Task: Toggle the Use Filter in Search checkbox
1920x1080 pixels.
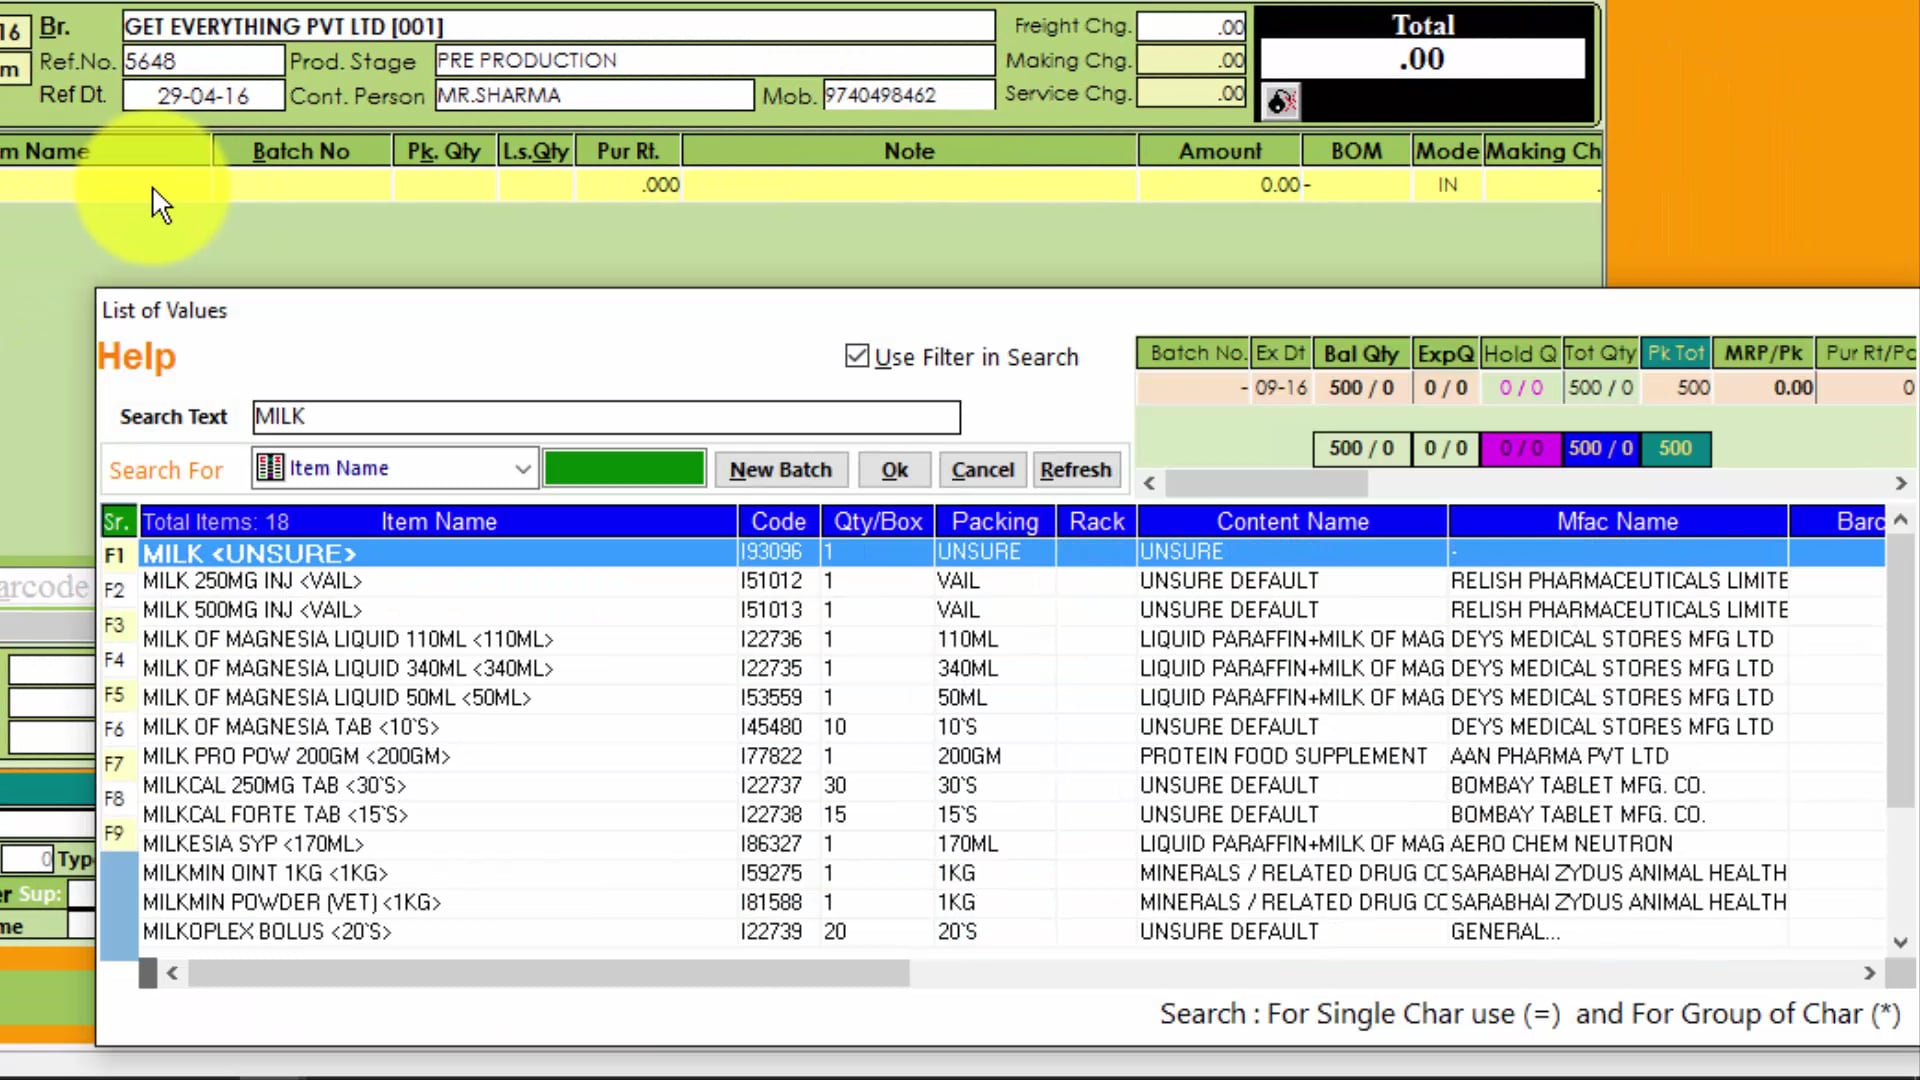Action: [x=857, y=356]
